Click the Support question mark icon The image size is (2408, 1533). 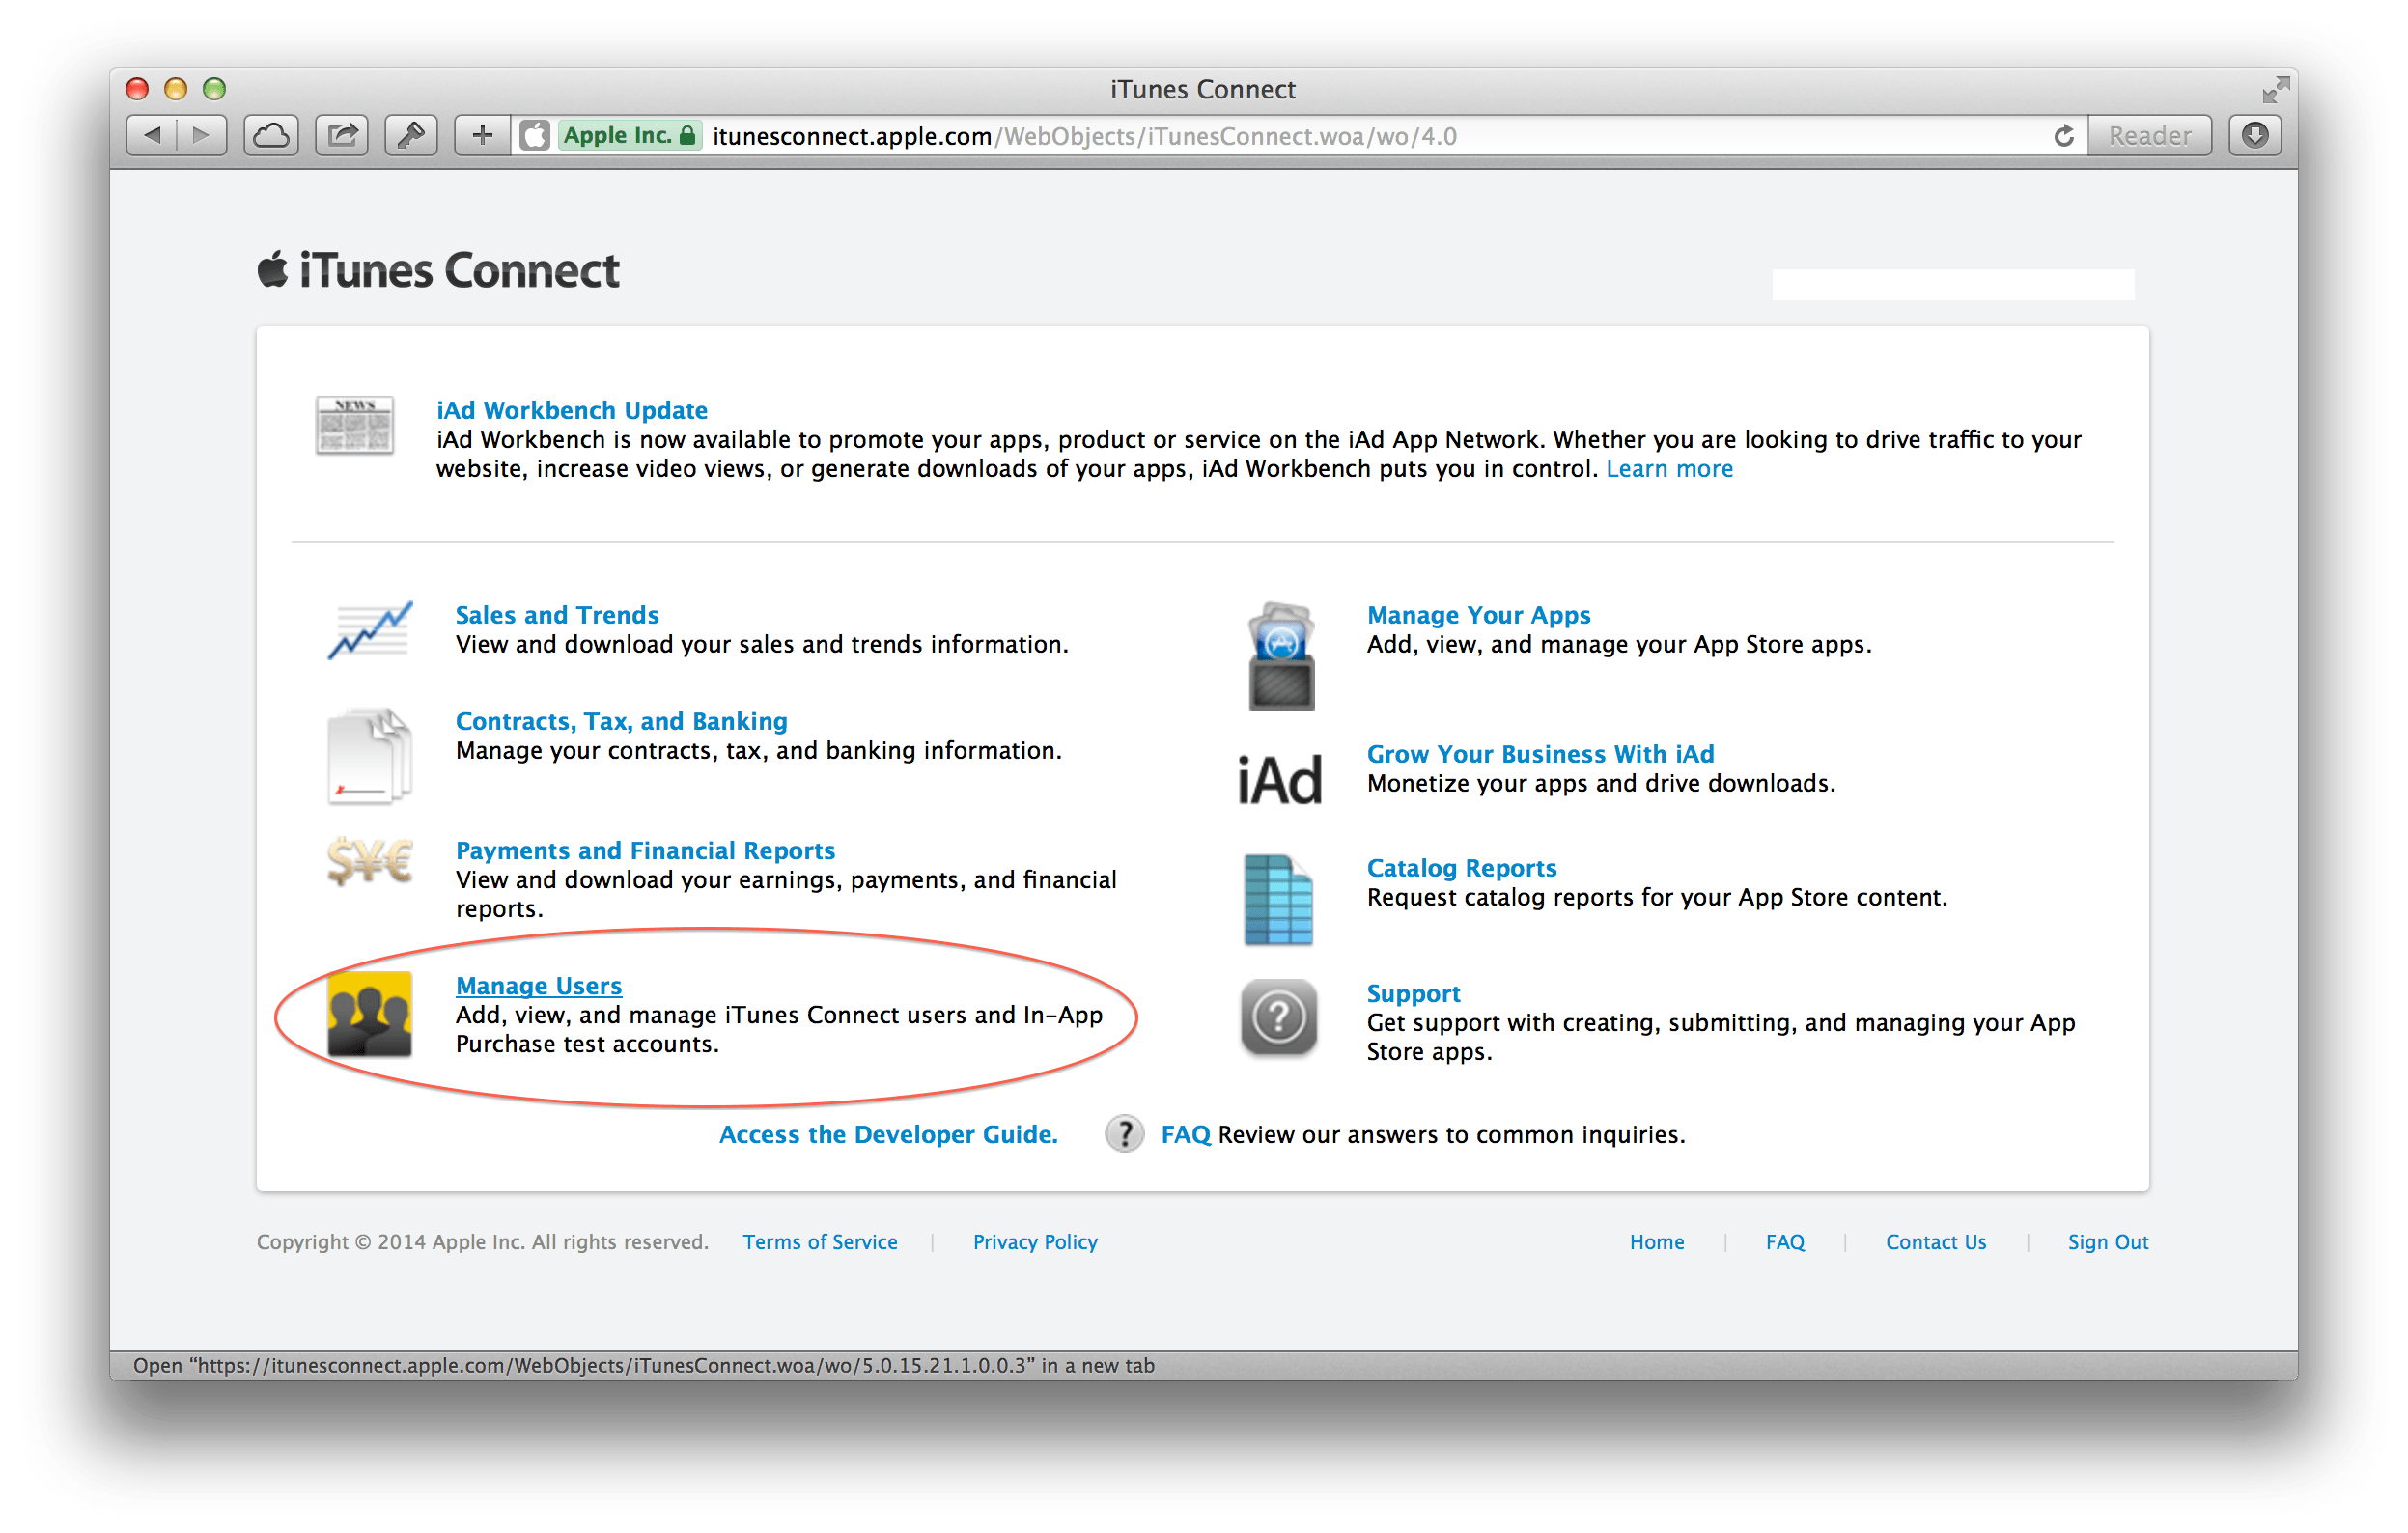[x=1278, y=1018]
